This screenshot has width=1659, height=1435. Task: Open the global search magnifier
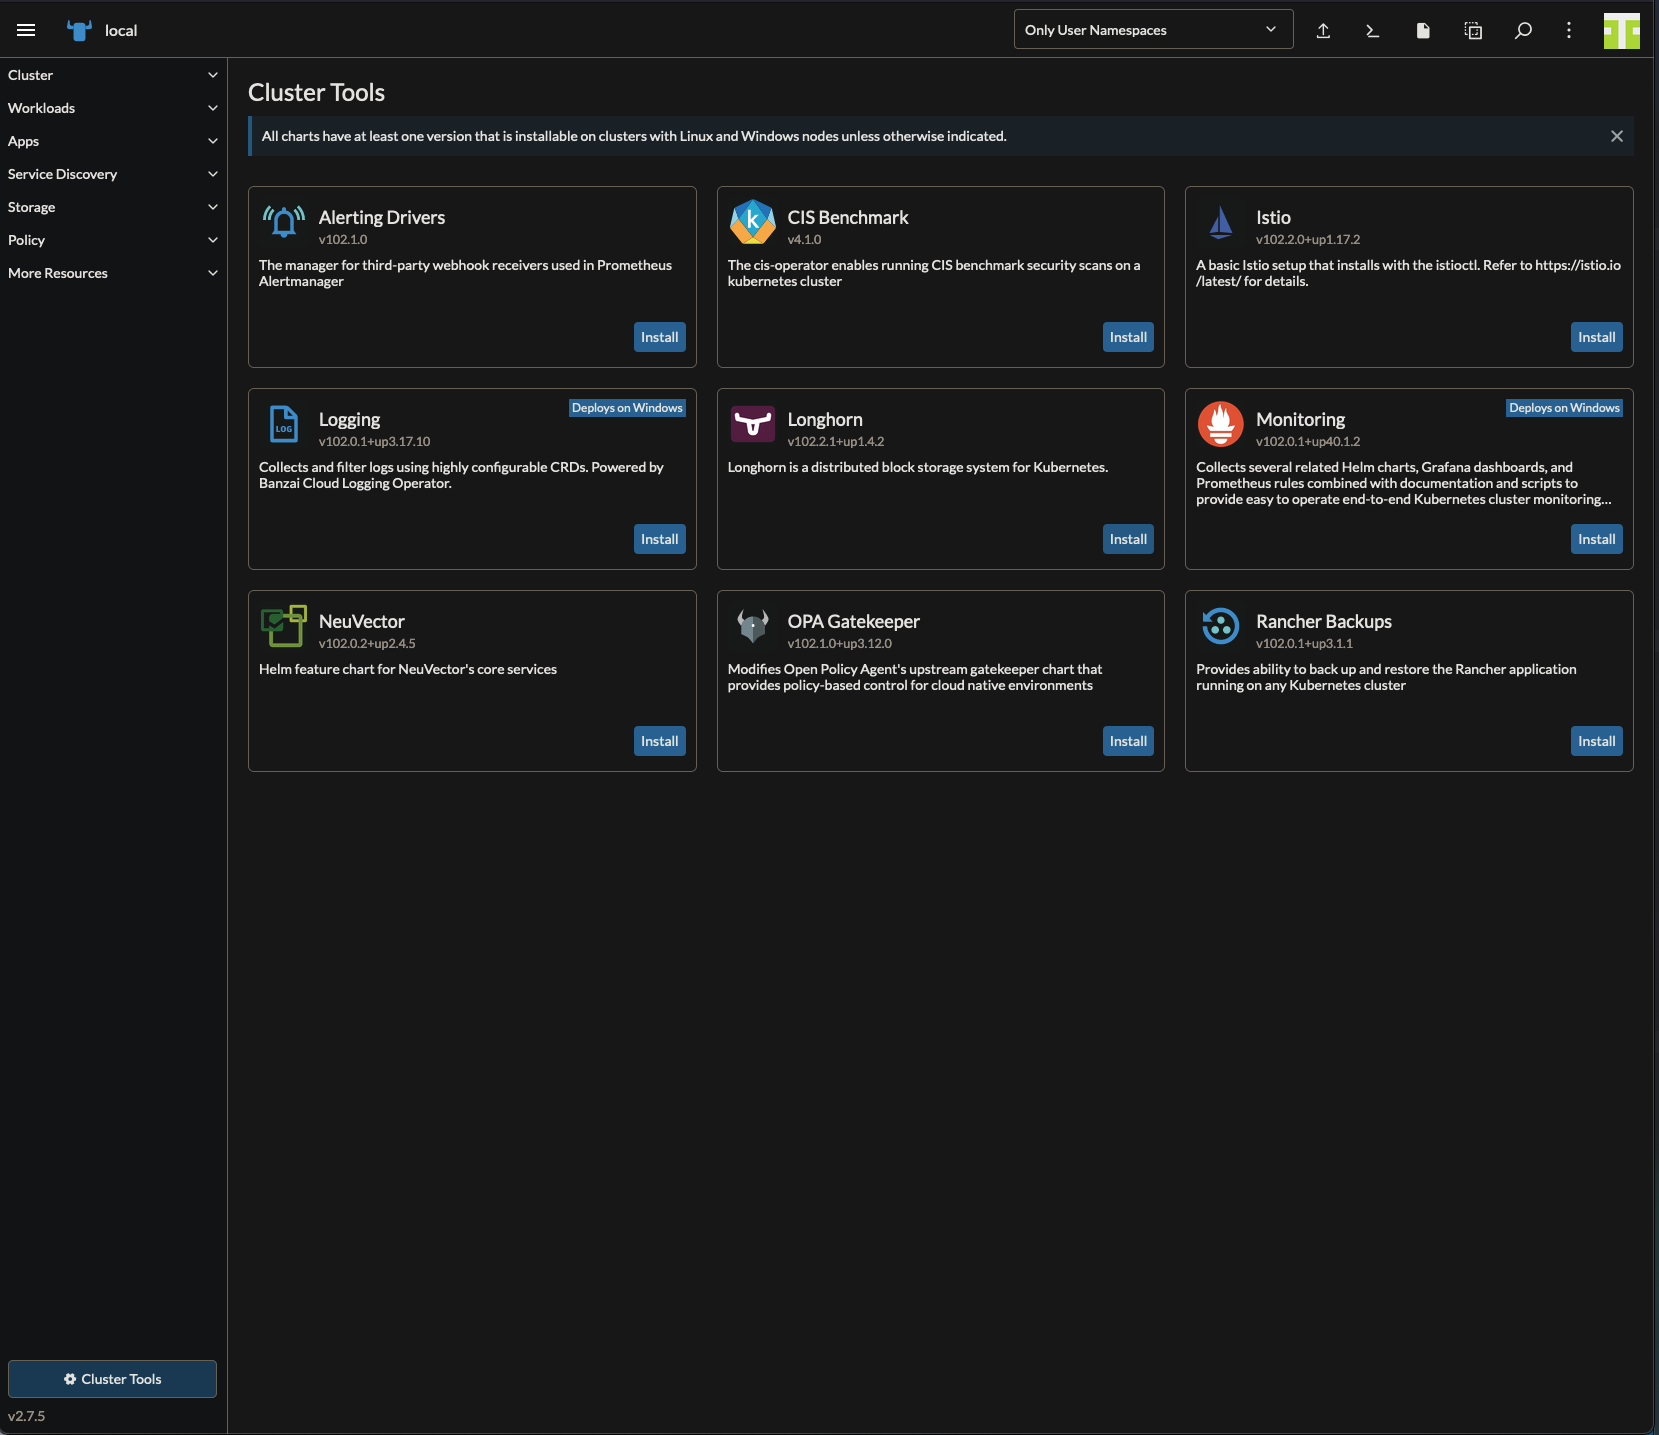click(x=1522, y=31)
